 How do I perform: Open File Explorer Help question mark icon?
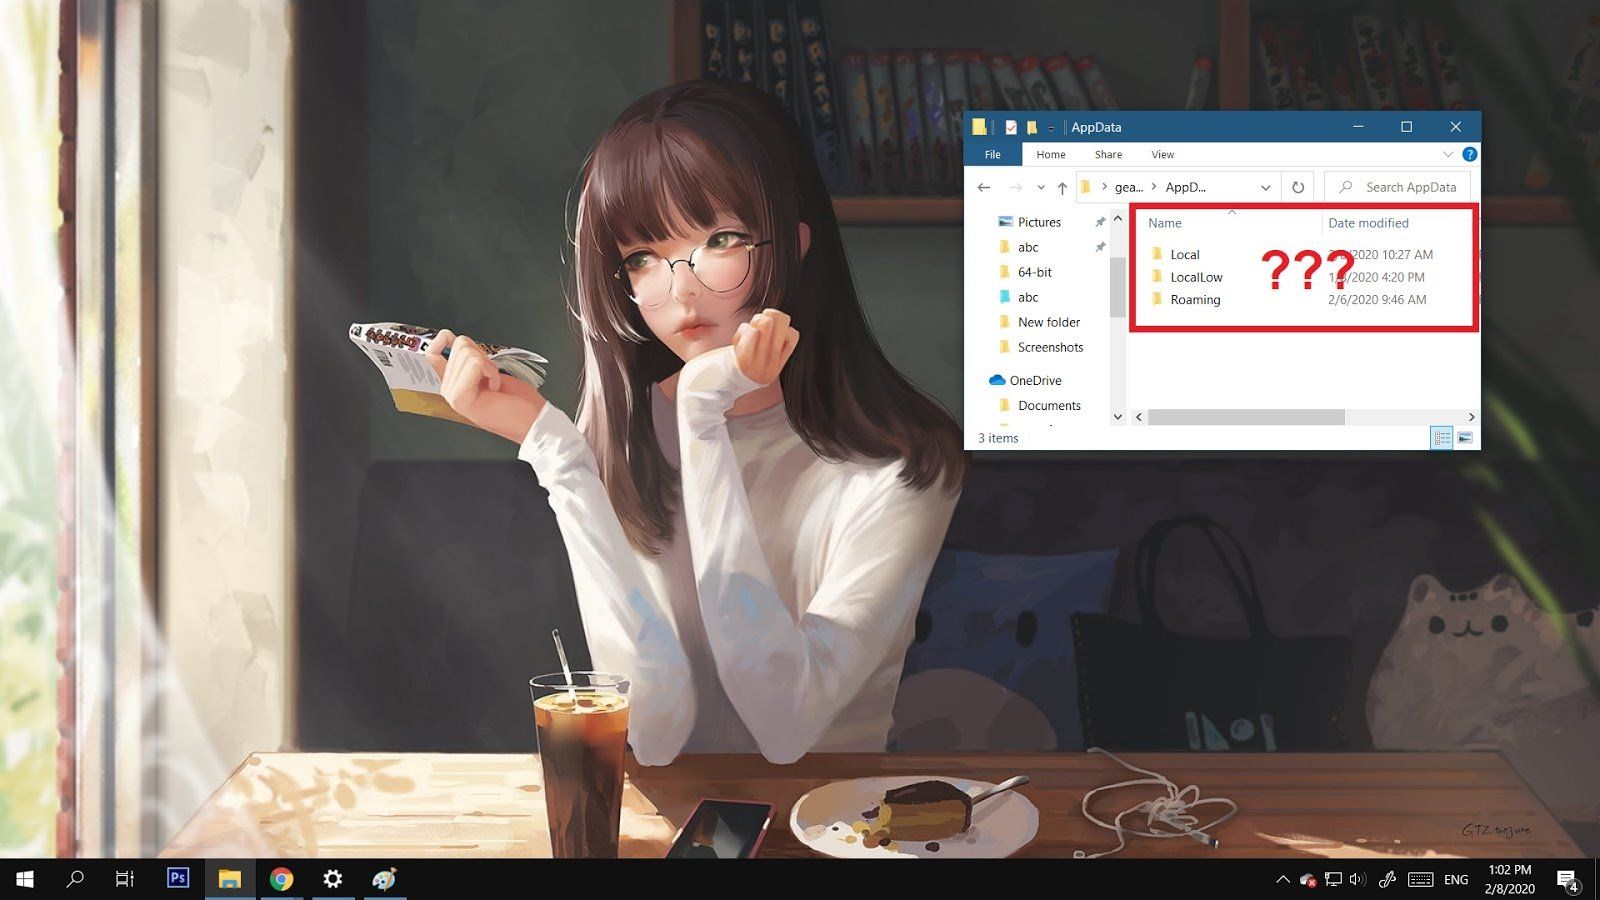click(1469, 154)
